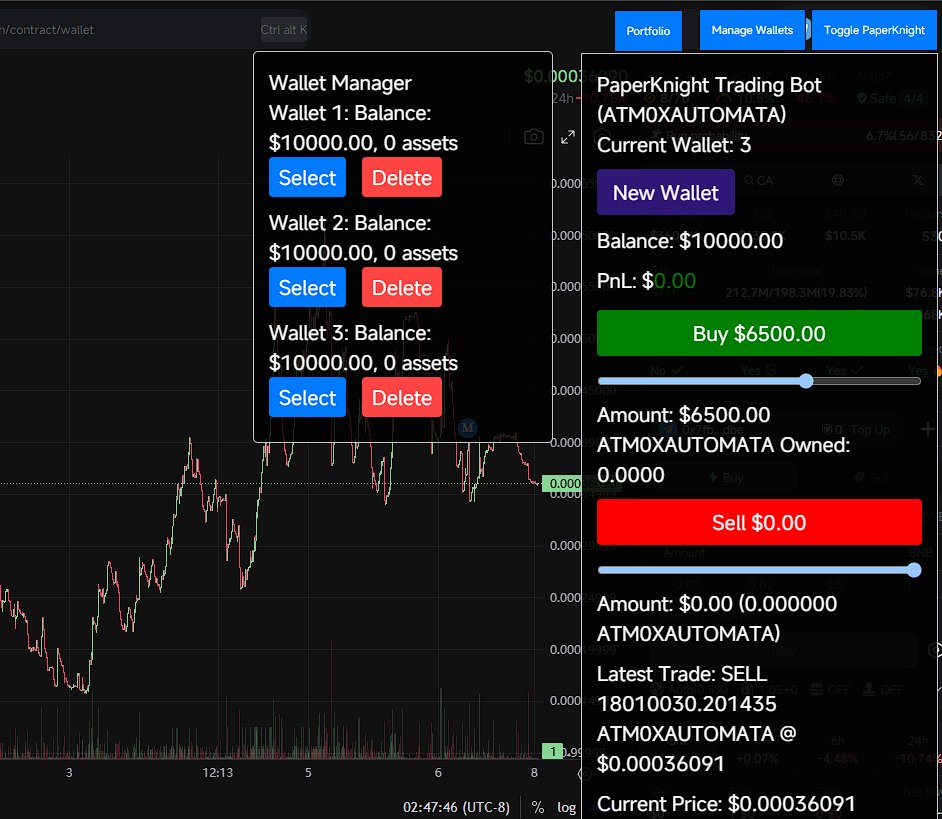This screenshot has height=819, width=942.
Task: Select Wallet 2
Action: [307, 287]
